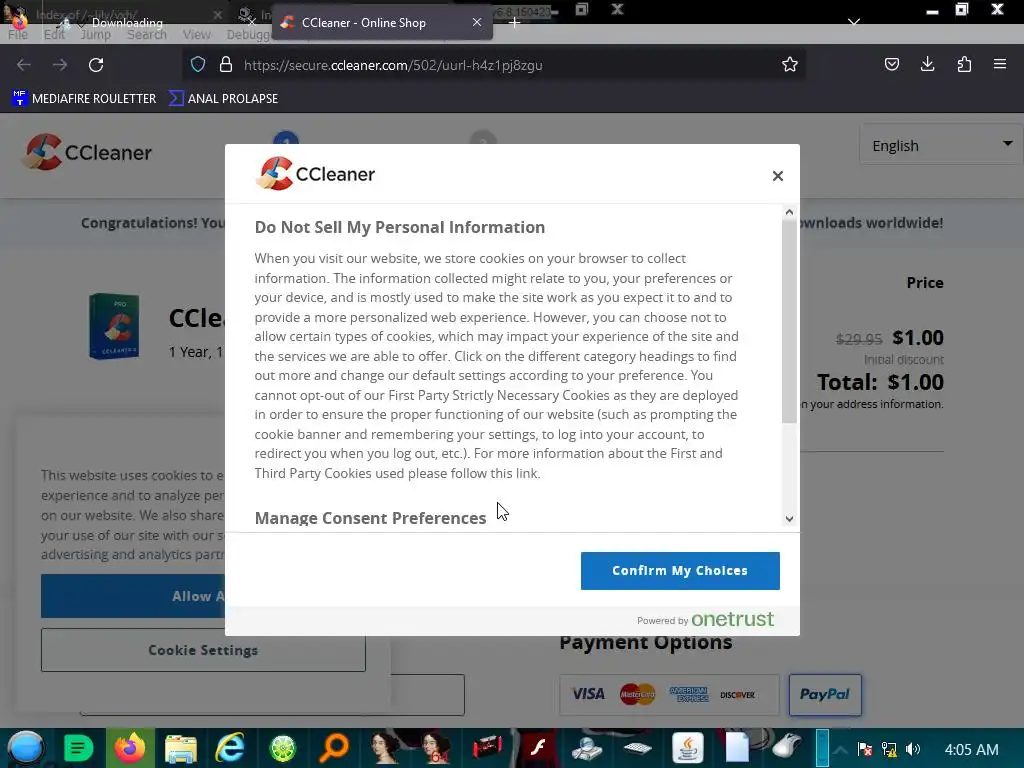Viewport: 1024px width, 768px height.
Task: Reload the CCleaner shop page
Action: tap(96, 65)
